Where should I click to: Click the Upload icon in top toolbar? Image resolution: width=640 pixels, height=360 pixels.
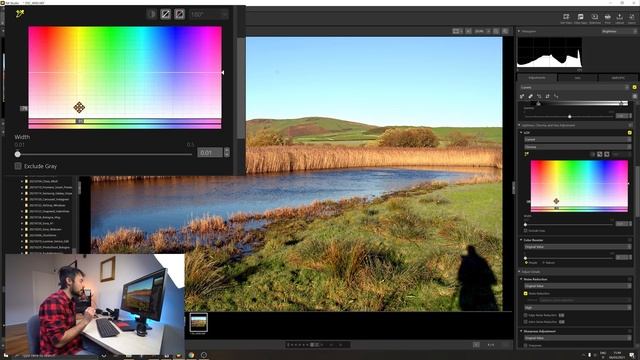click(620, 18)
